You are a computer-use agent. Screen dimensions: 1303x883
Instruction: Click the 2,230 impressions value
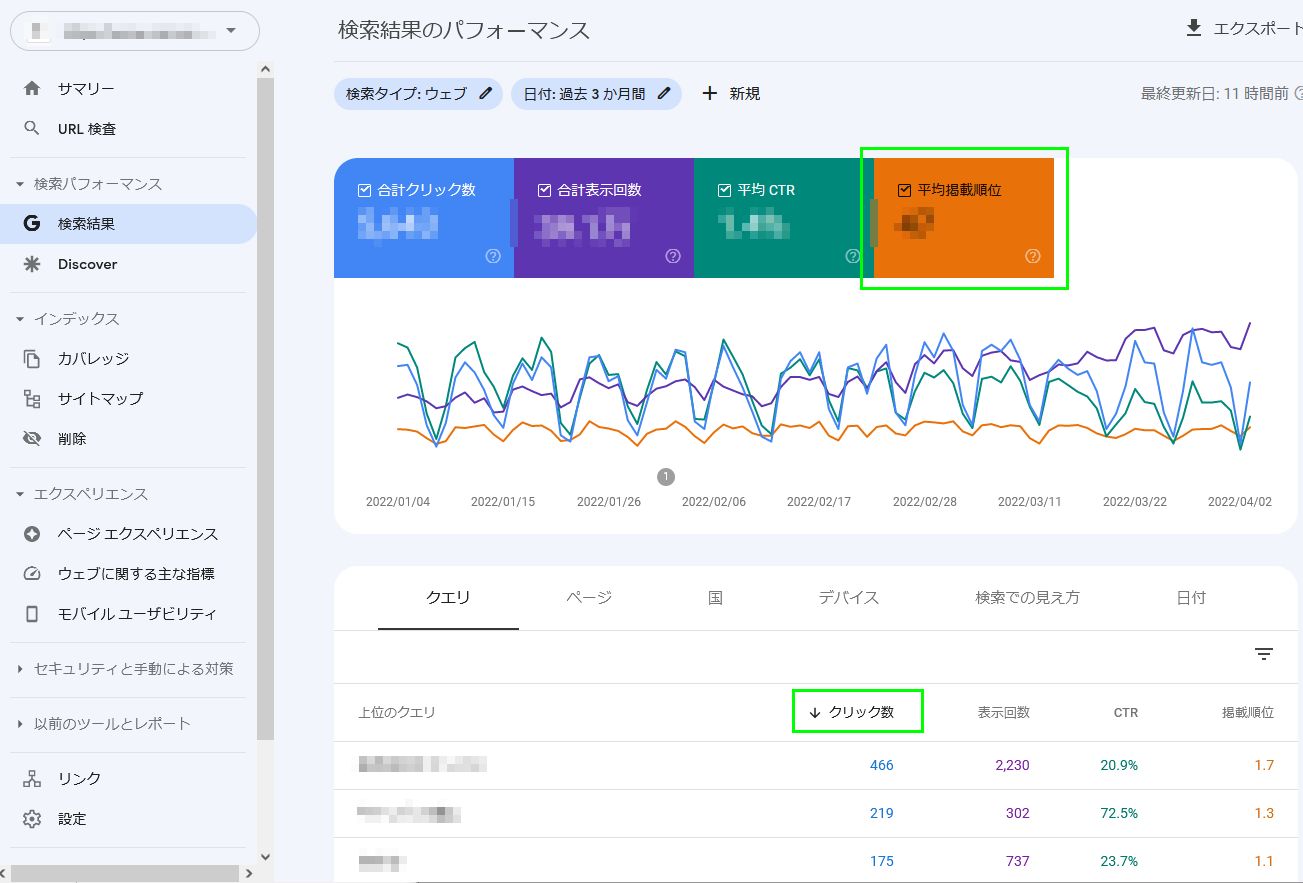tap(1012, 765)
